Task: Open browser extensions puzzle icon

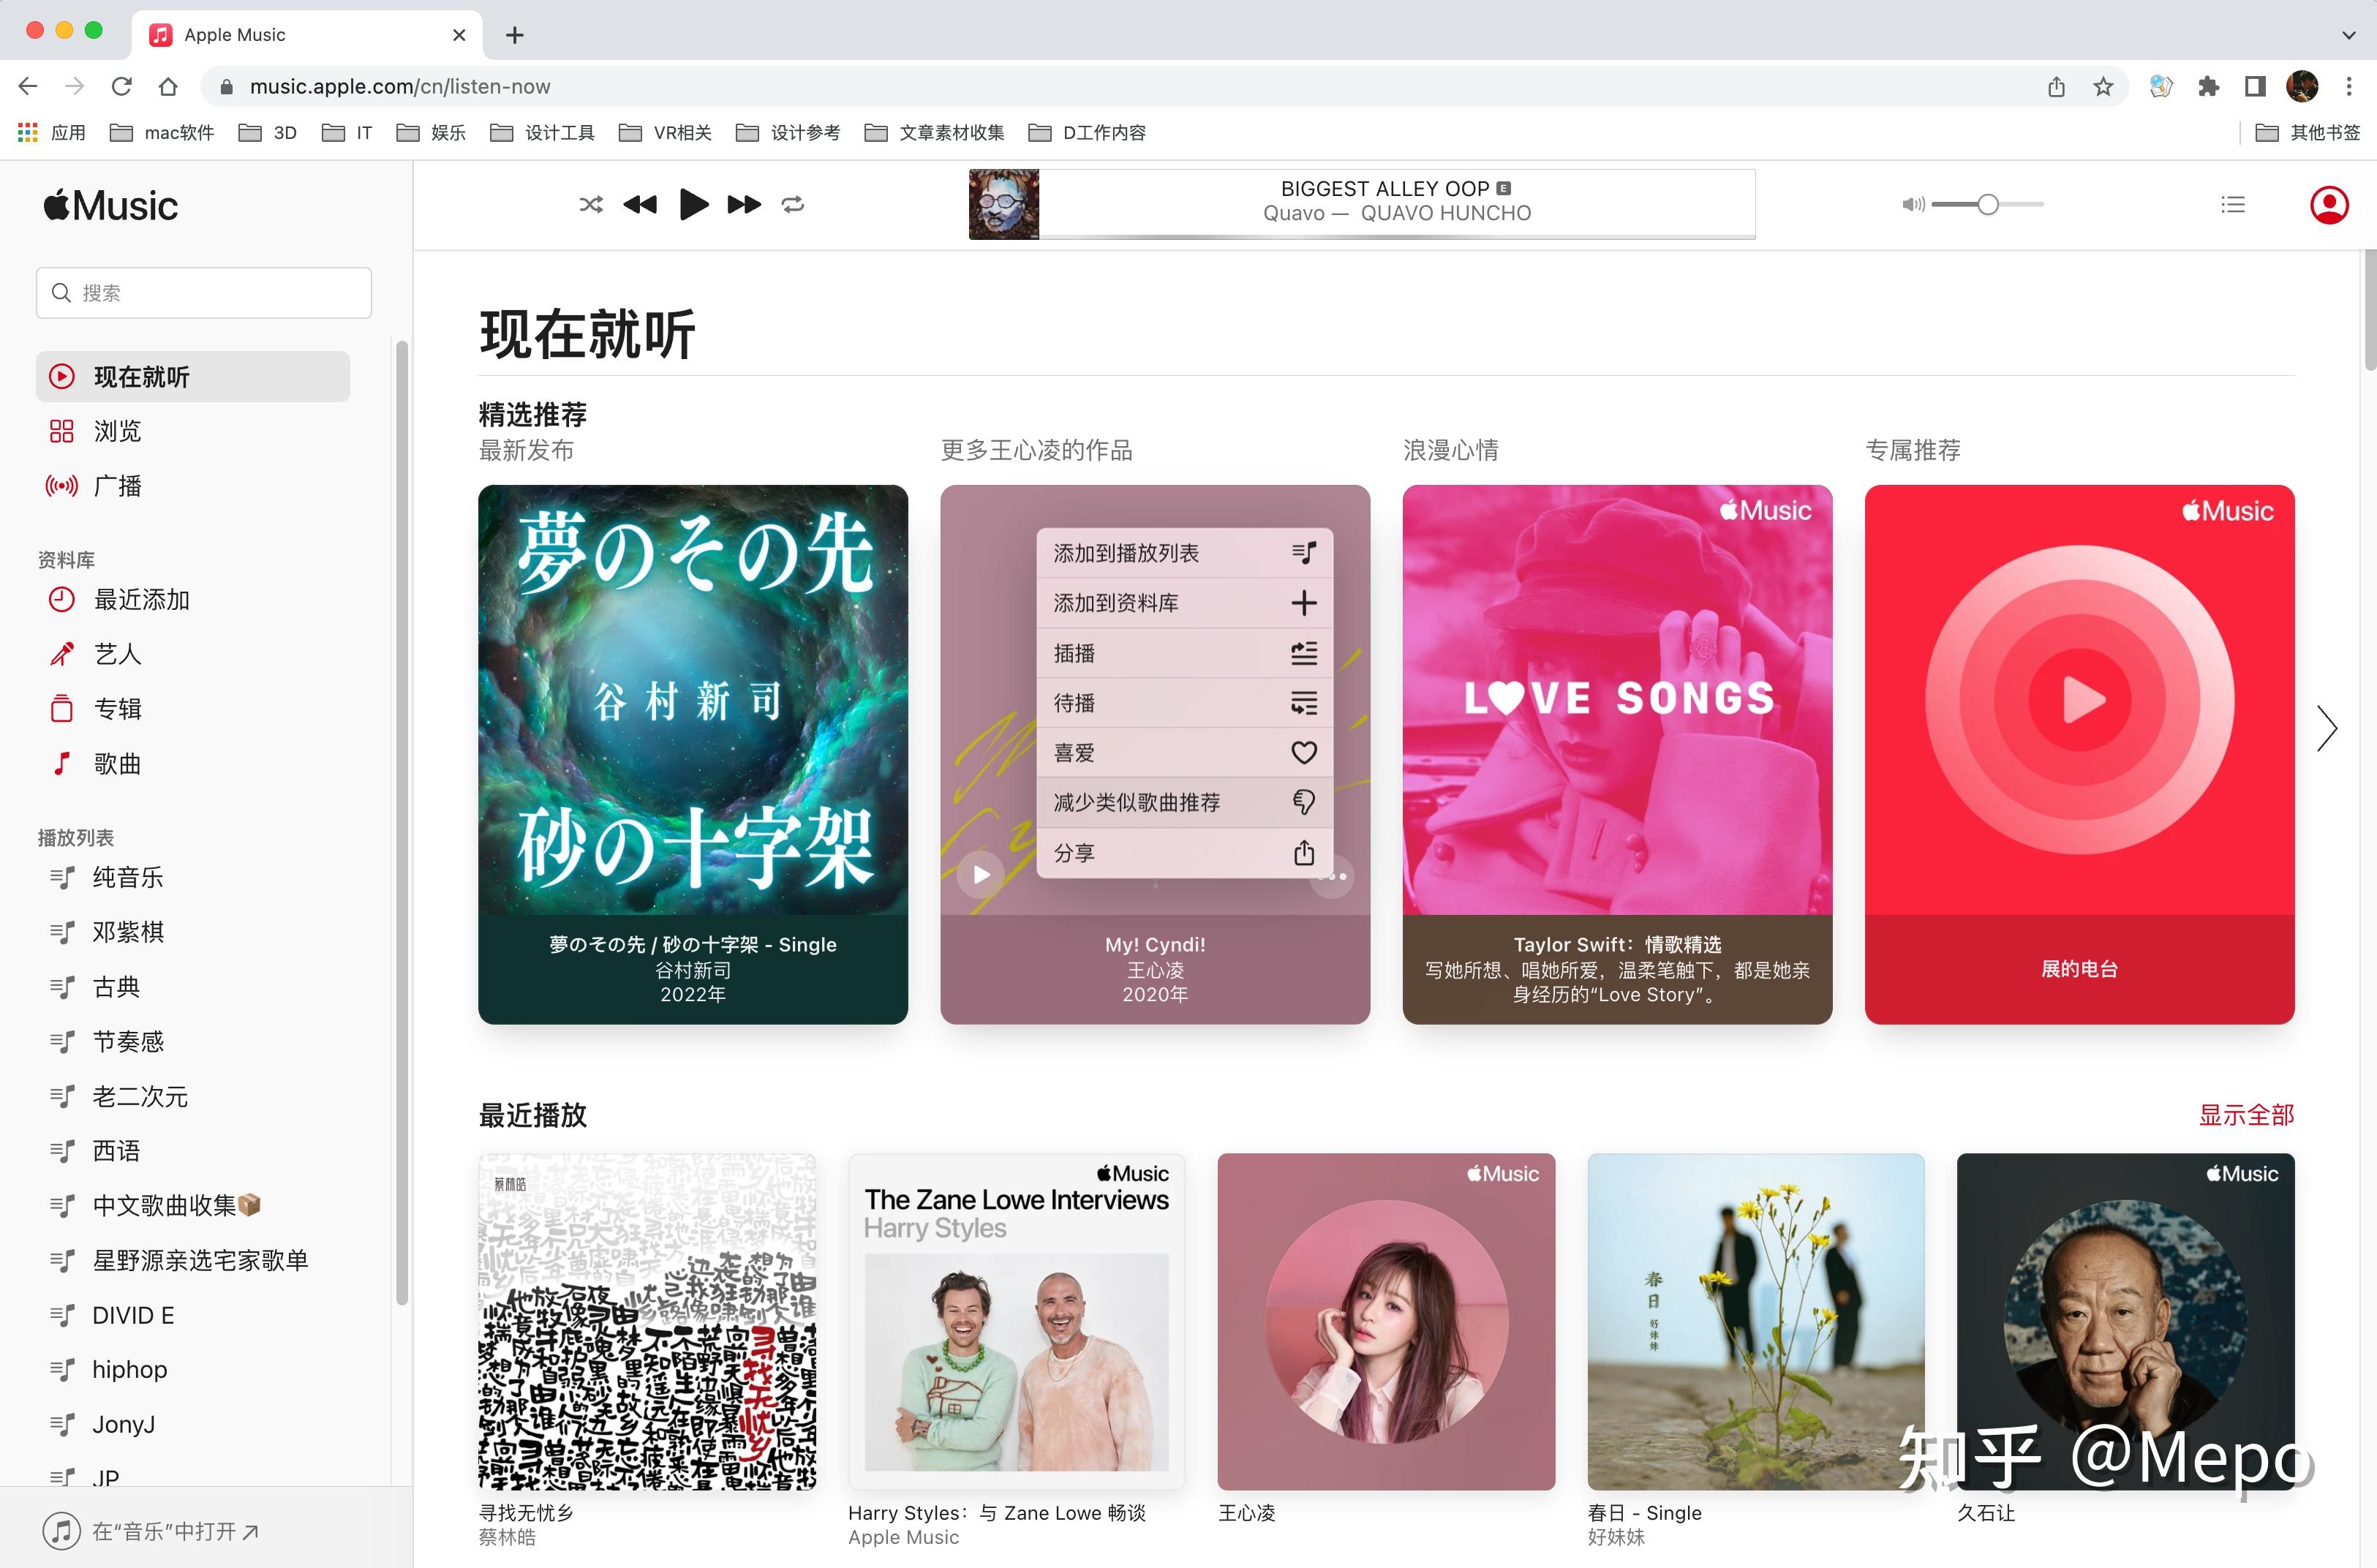Action: (2209, 87)
